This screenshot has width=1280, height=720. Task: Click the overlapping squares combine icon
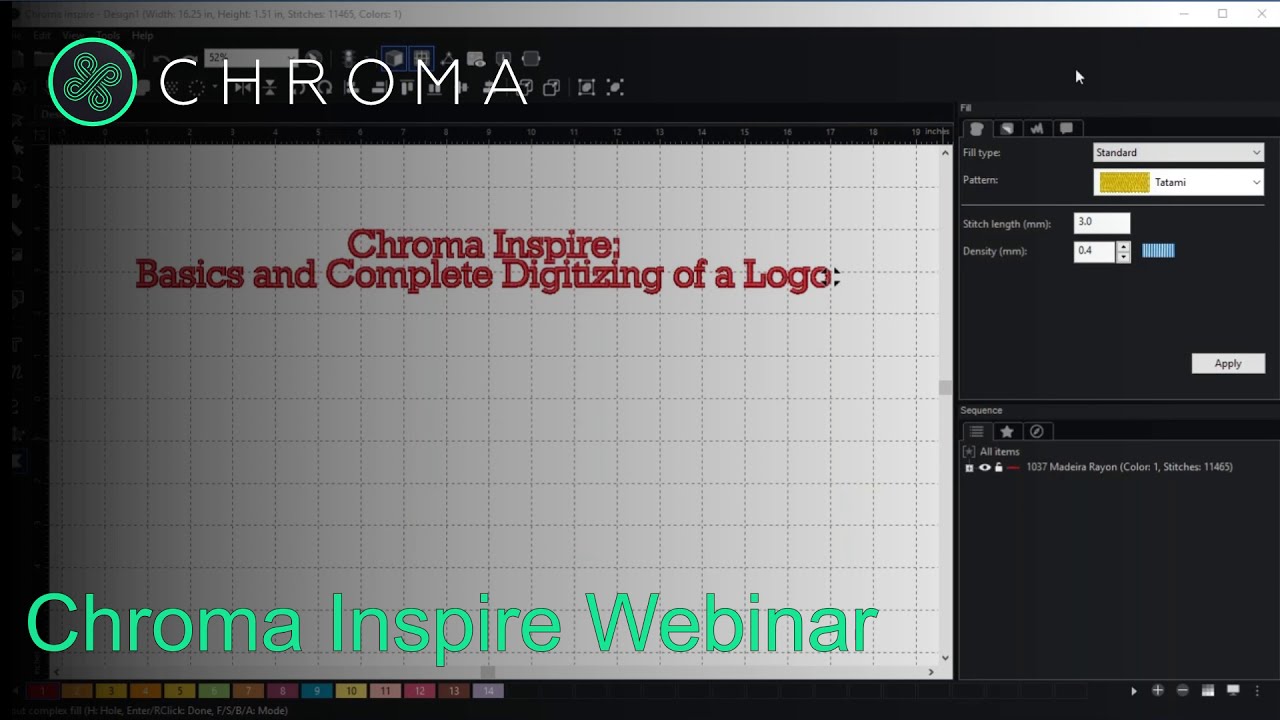pos(551,88)
